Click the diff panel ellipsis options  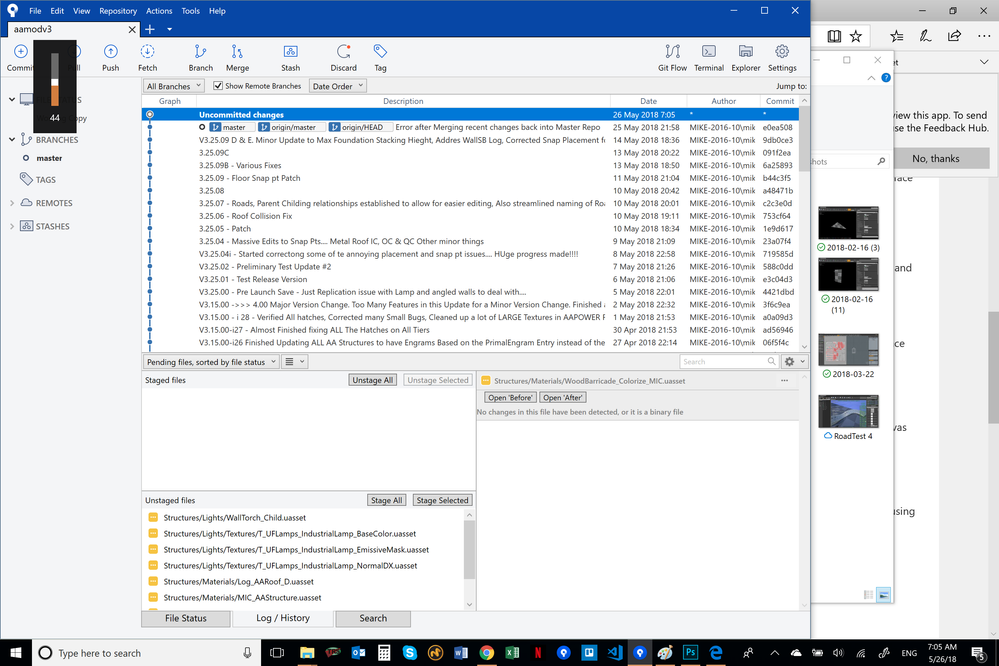784,380
